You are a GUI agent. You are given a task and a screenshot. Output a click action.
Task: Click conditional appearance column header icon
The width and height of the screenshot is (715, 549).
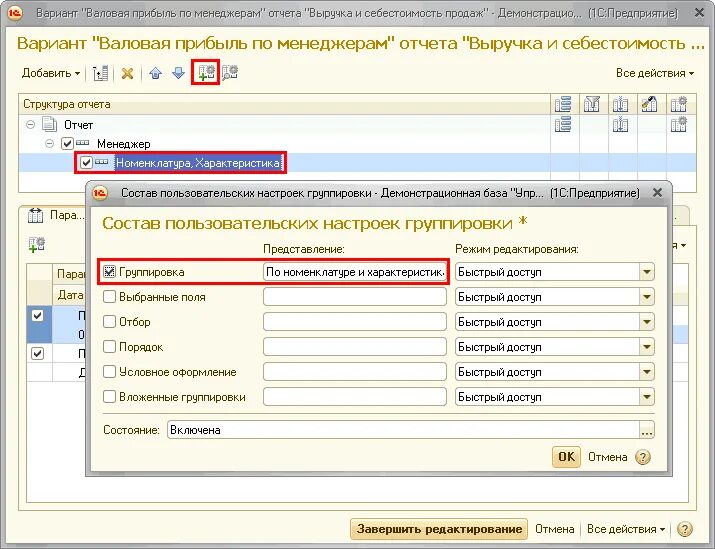pyautogui.click(x=649, y=104)
